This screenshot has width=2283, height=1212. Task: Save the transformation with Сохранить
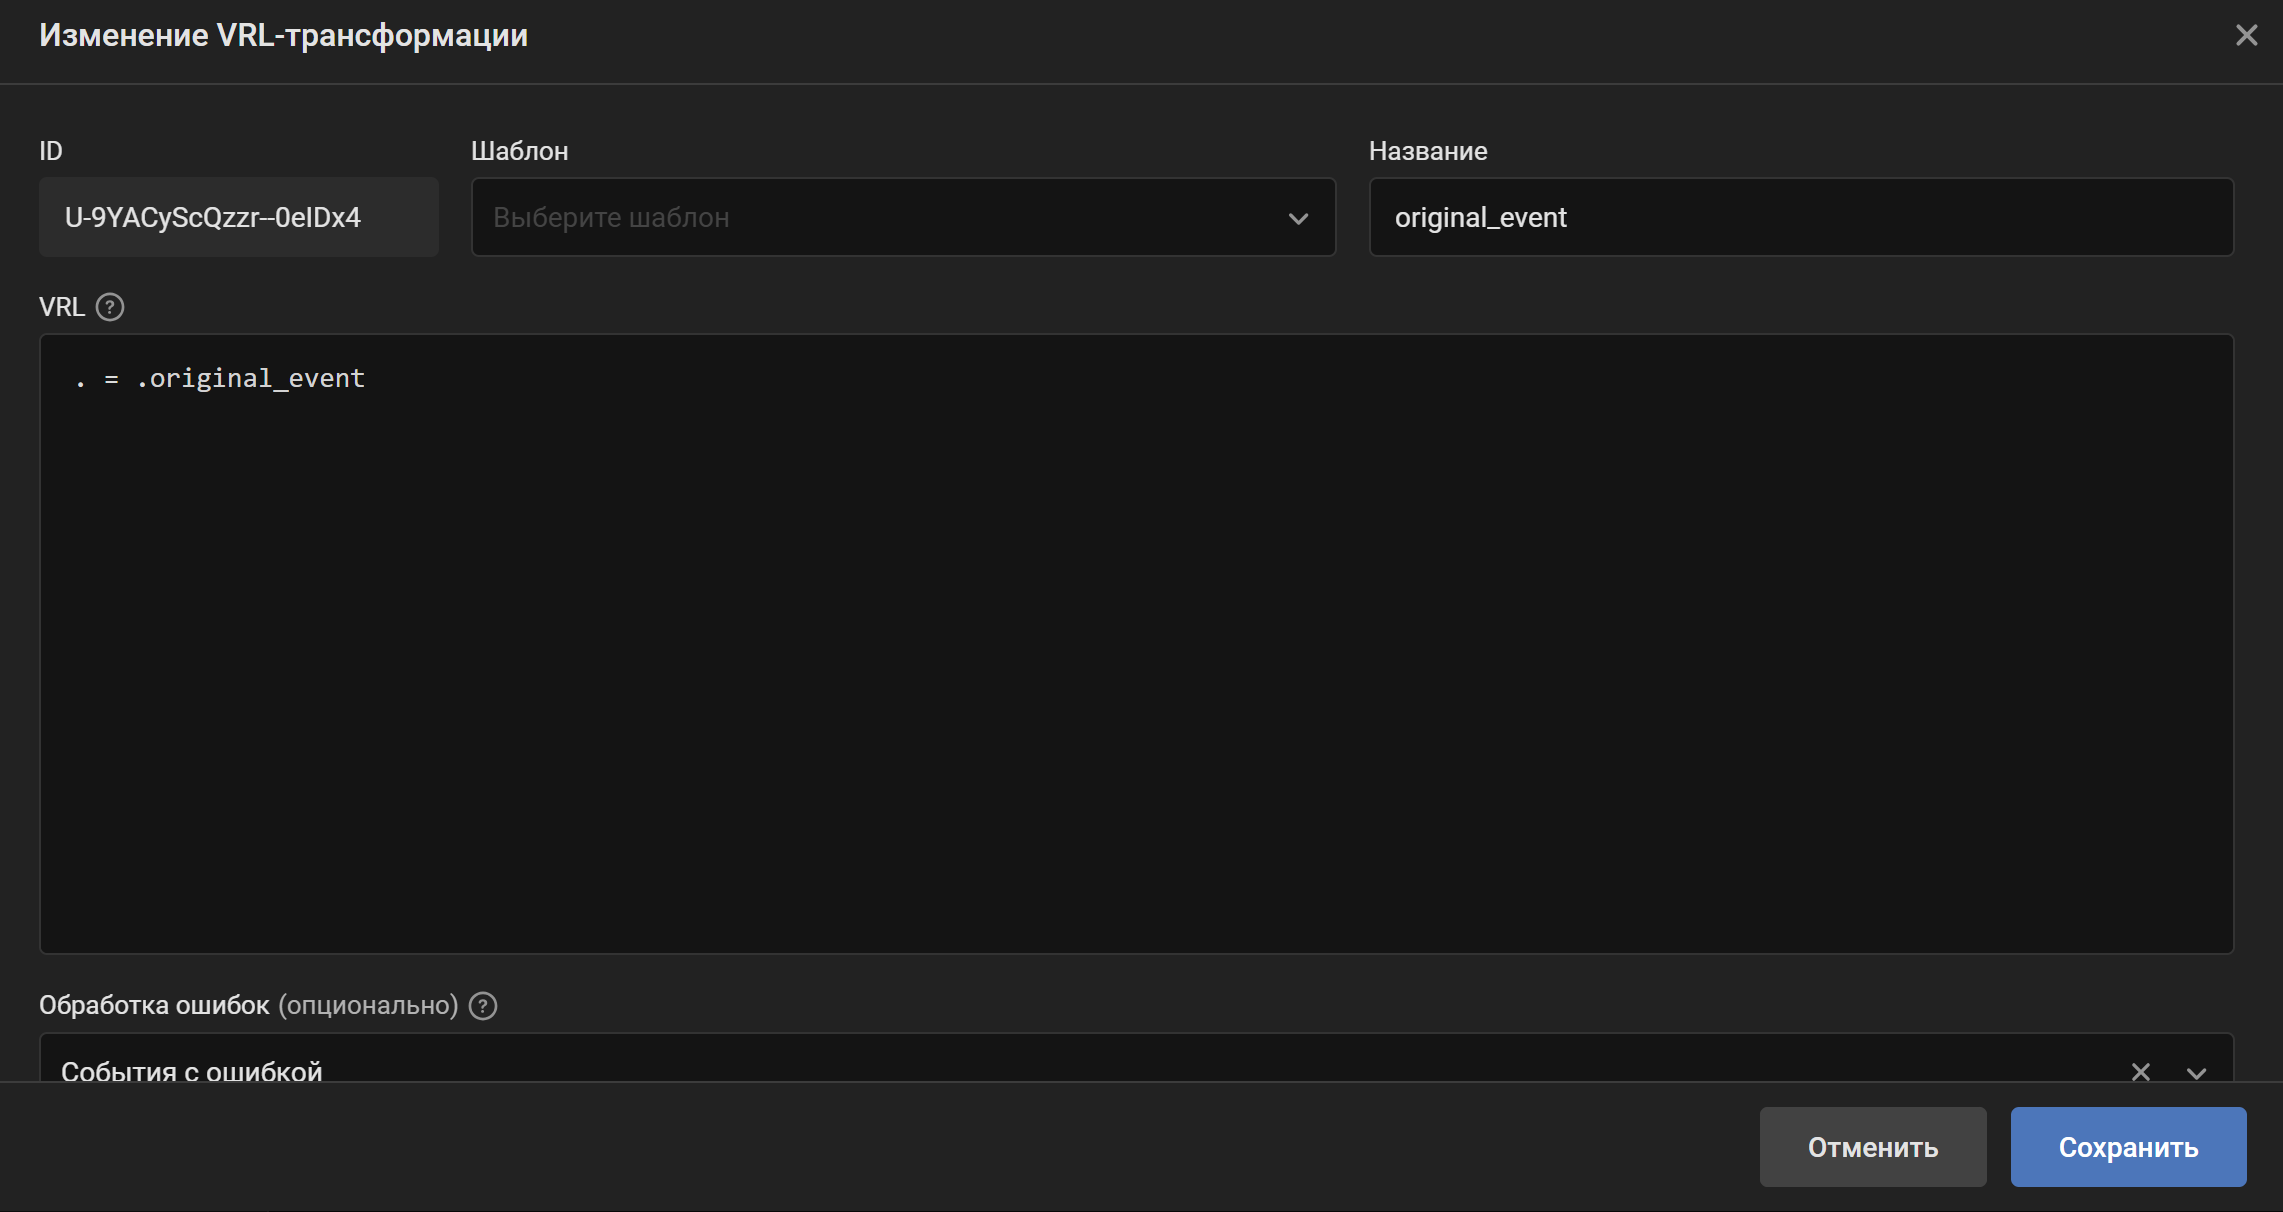click(2128, 1147)
